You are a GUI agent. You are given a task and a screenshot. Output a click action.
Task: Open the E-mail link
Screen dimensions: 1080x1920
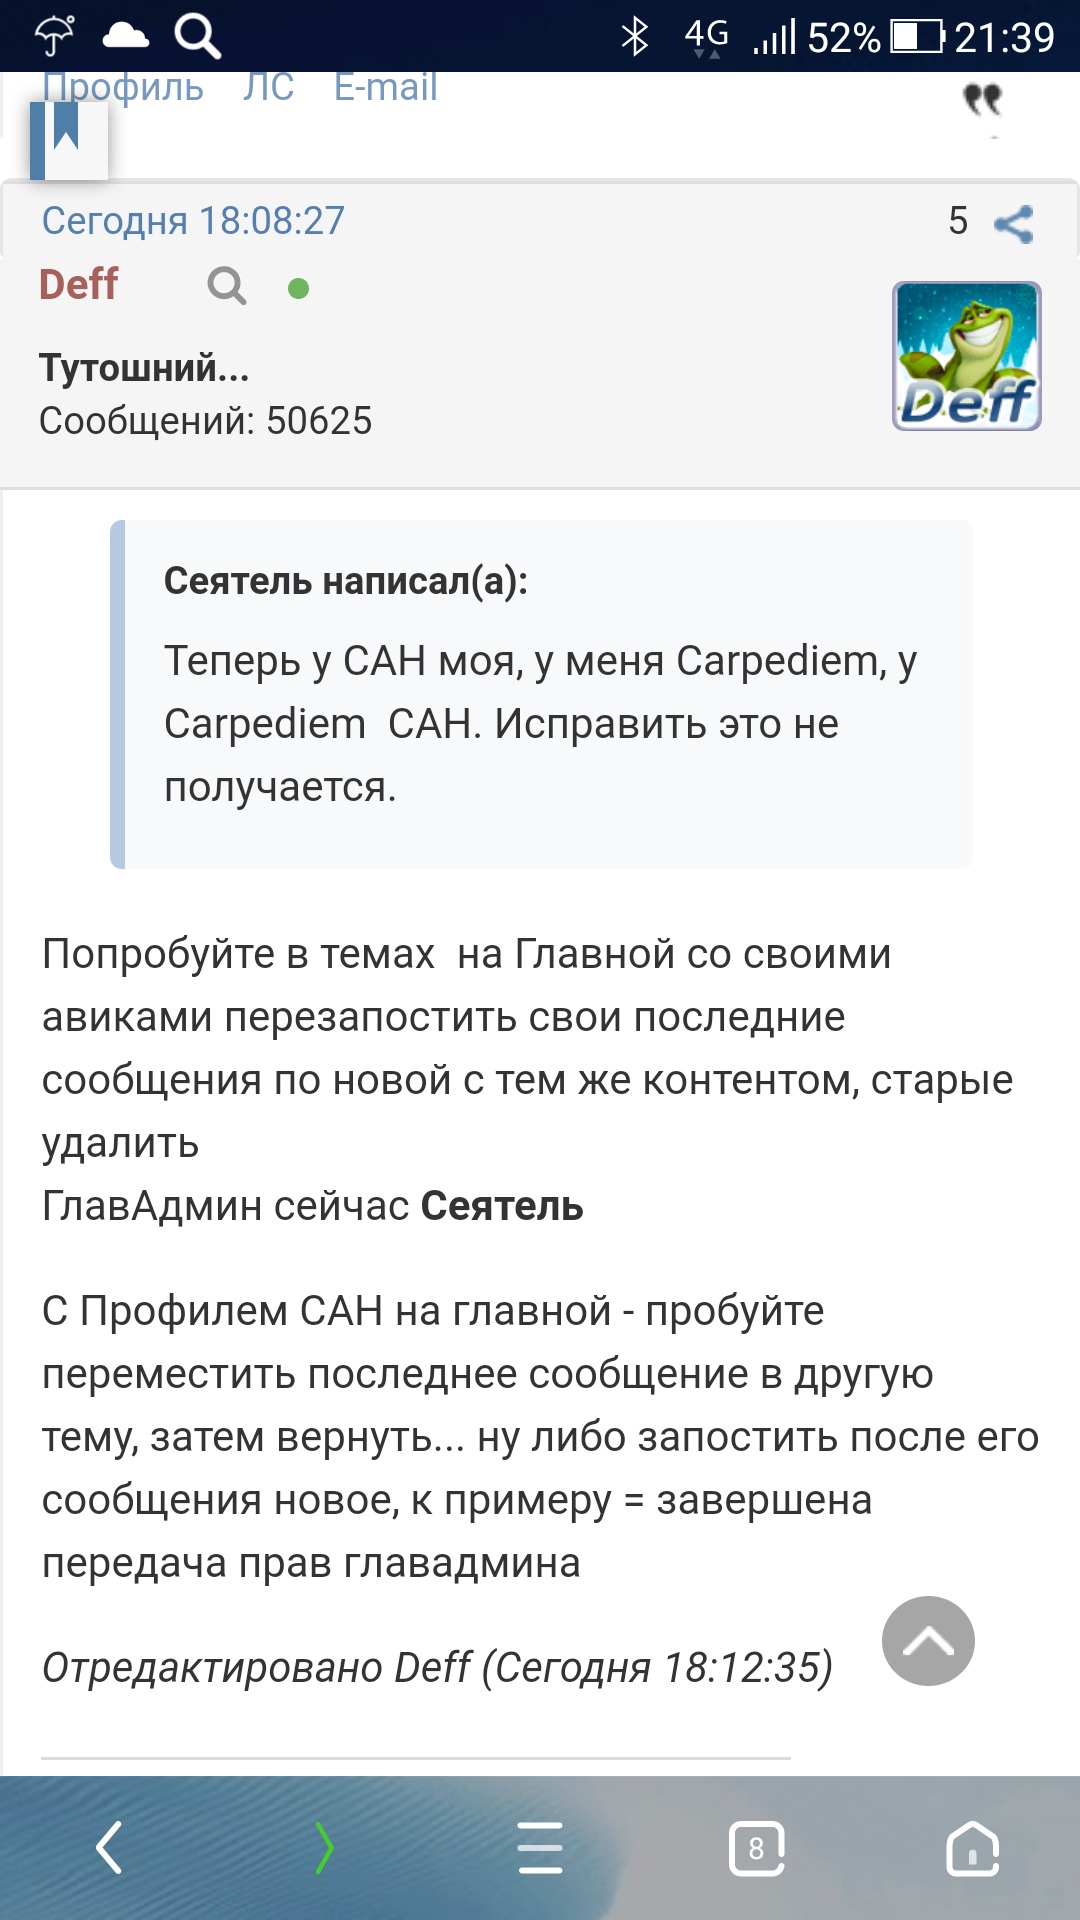click(386, 88)
